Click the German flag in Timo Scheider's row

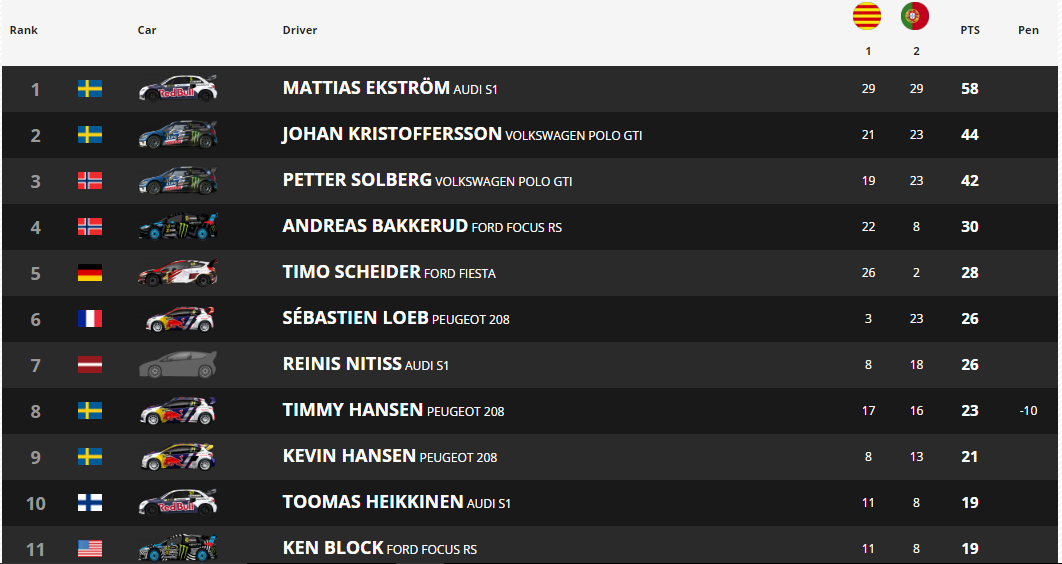(x=90, y=273)
